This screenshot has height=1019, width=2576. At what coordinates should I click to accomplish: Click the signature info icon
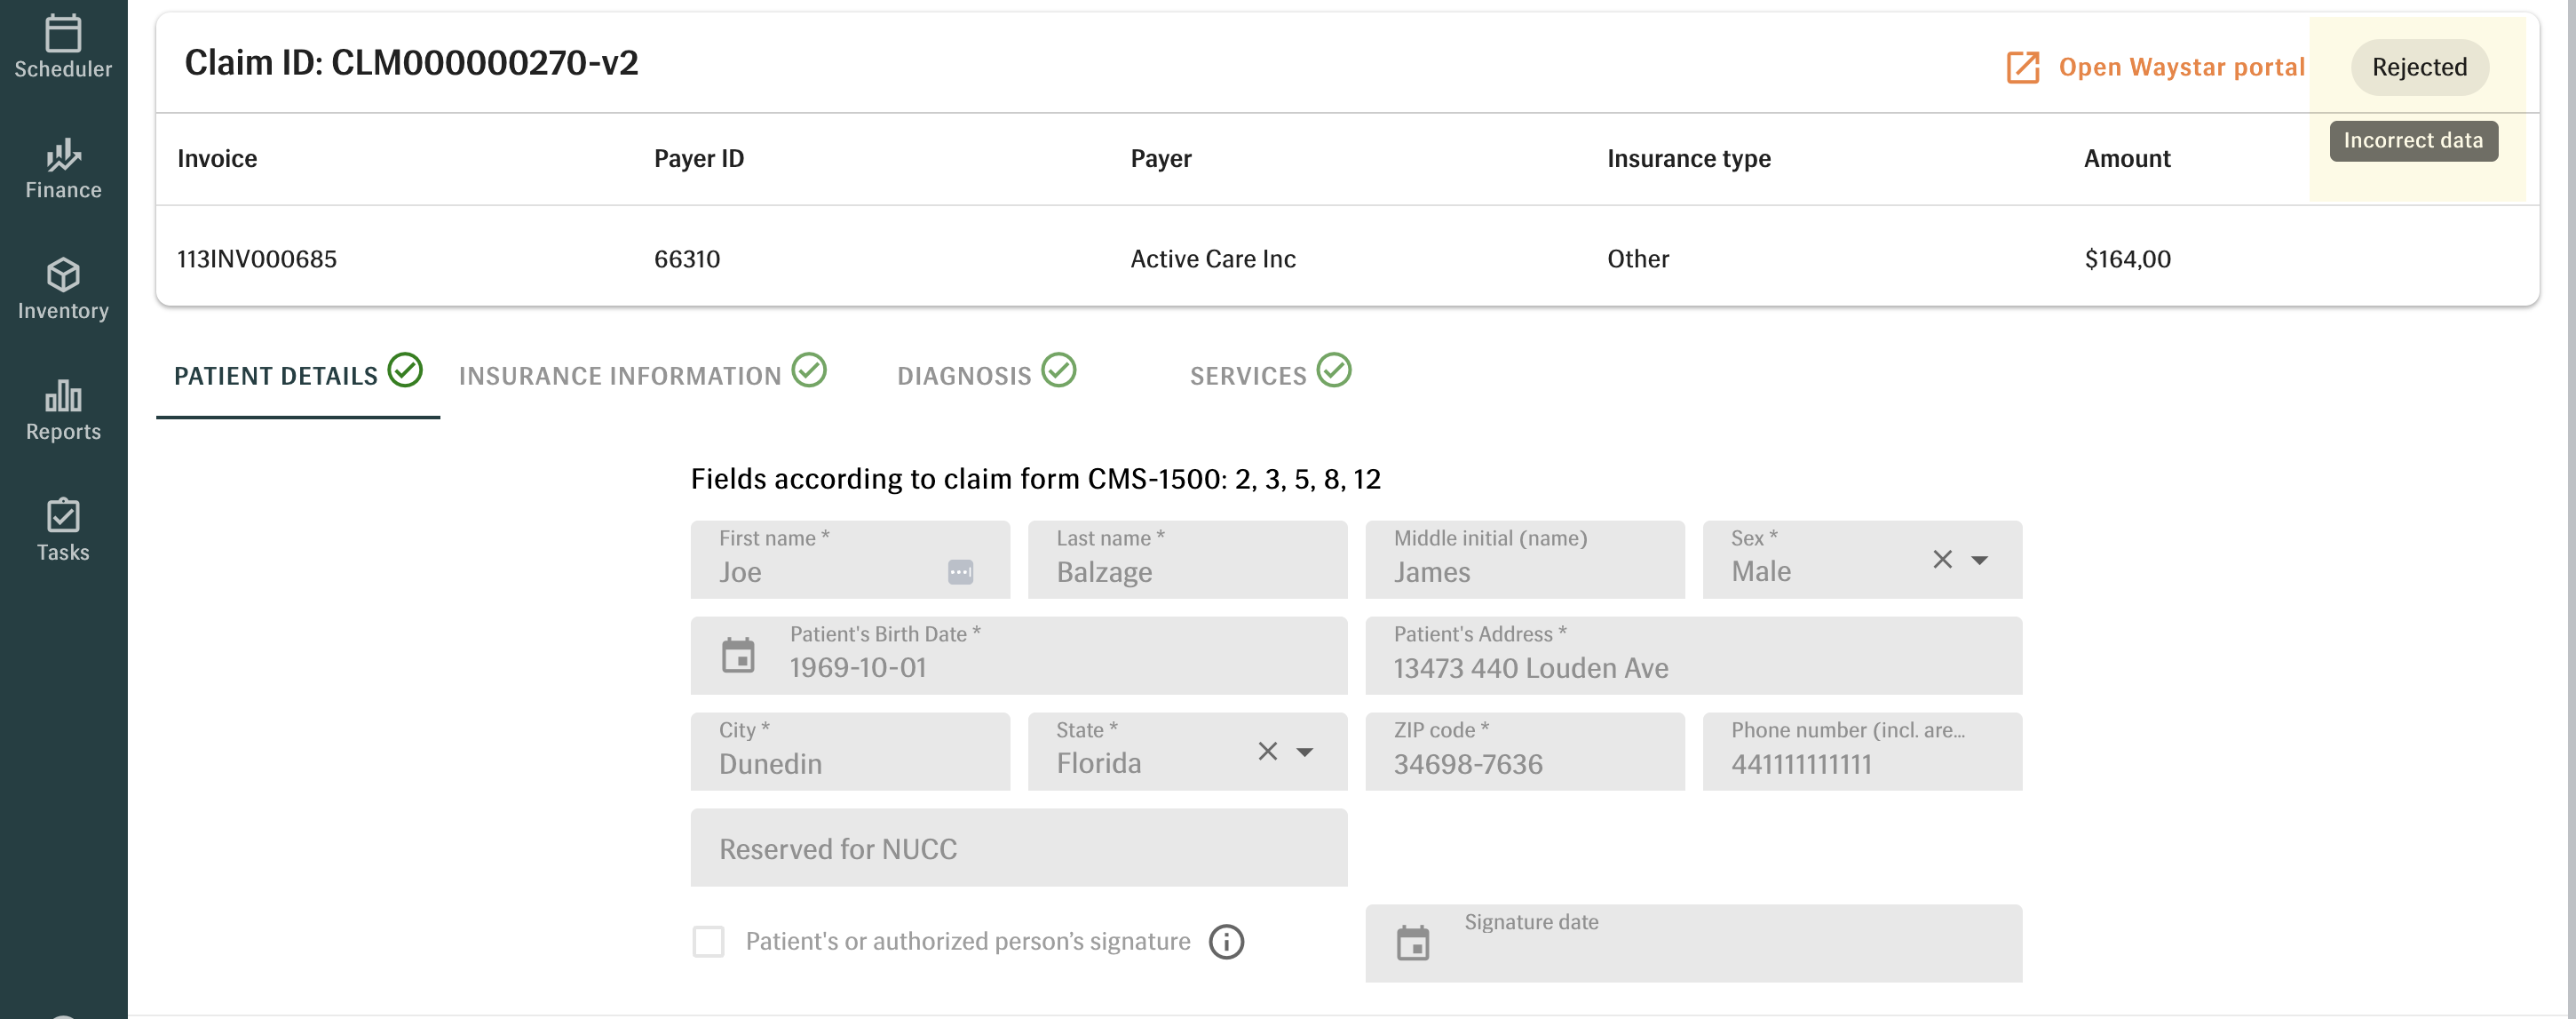[1226, 941]
